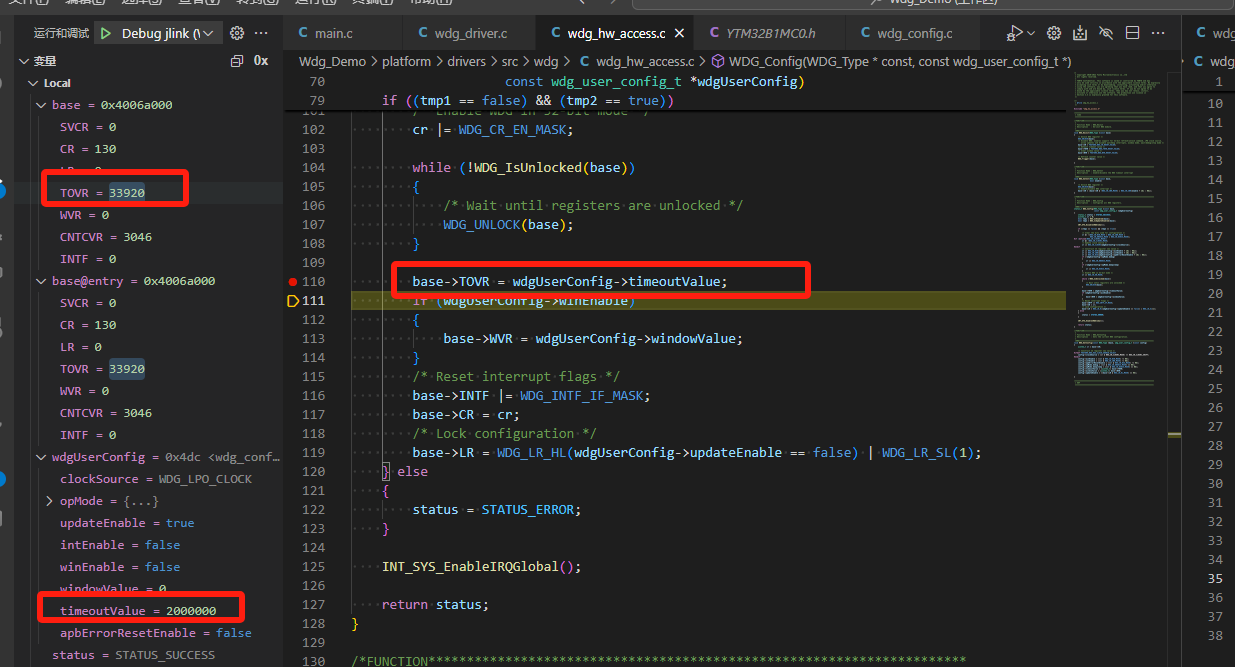This screenshot has height=667, width=1235.
Task: Click wdg_hw_access.c in the breadcrumb
Action: pos(644,61)
